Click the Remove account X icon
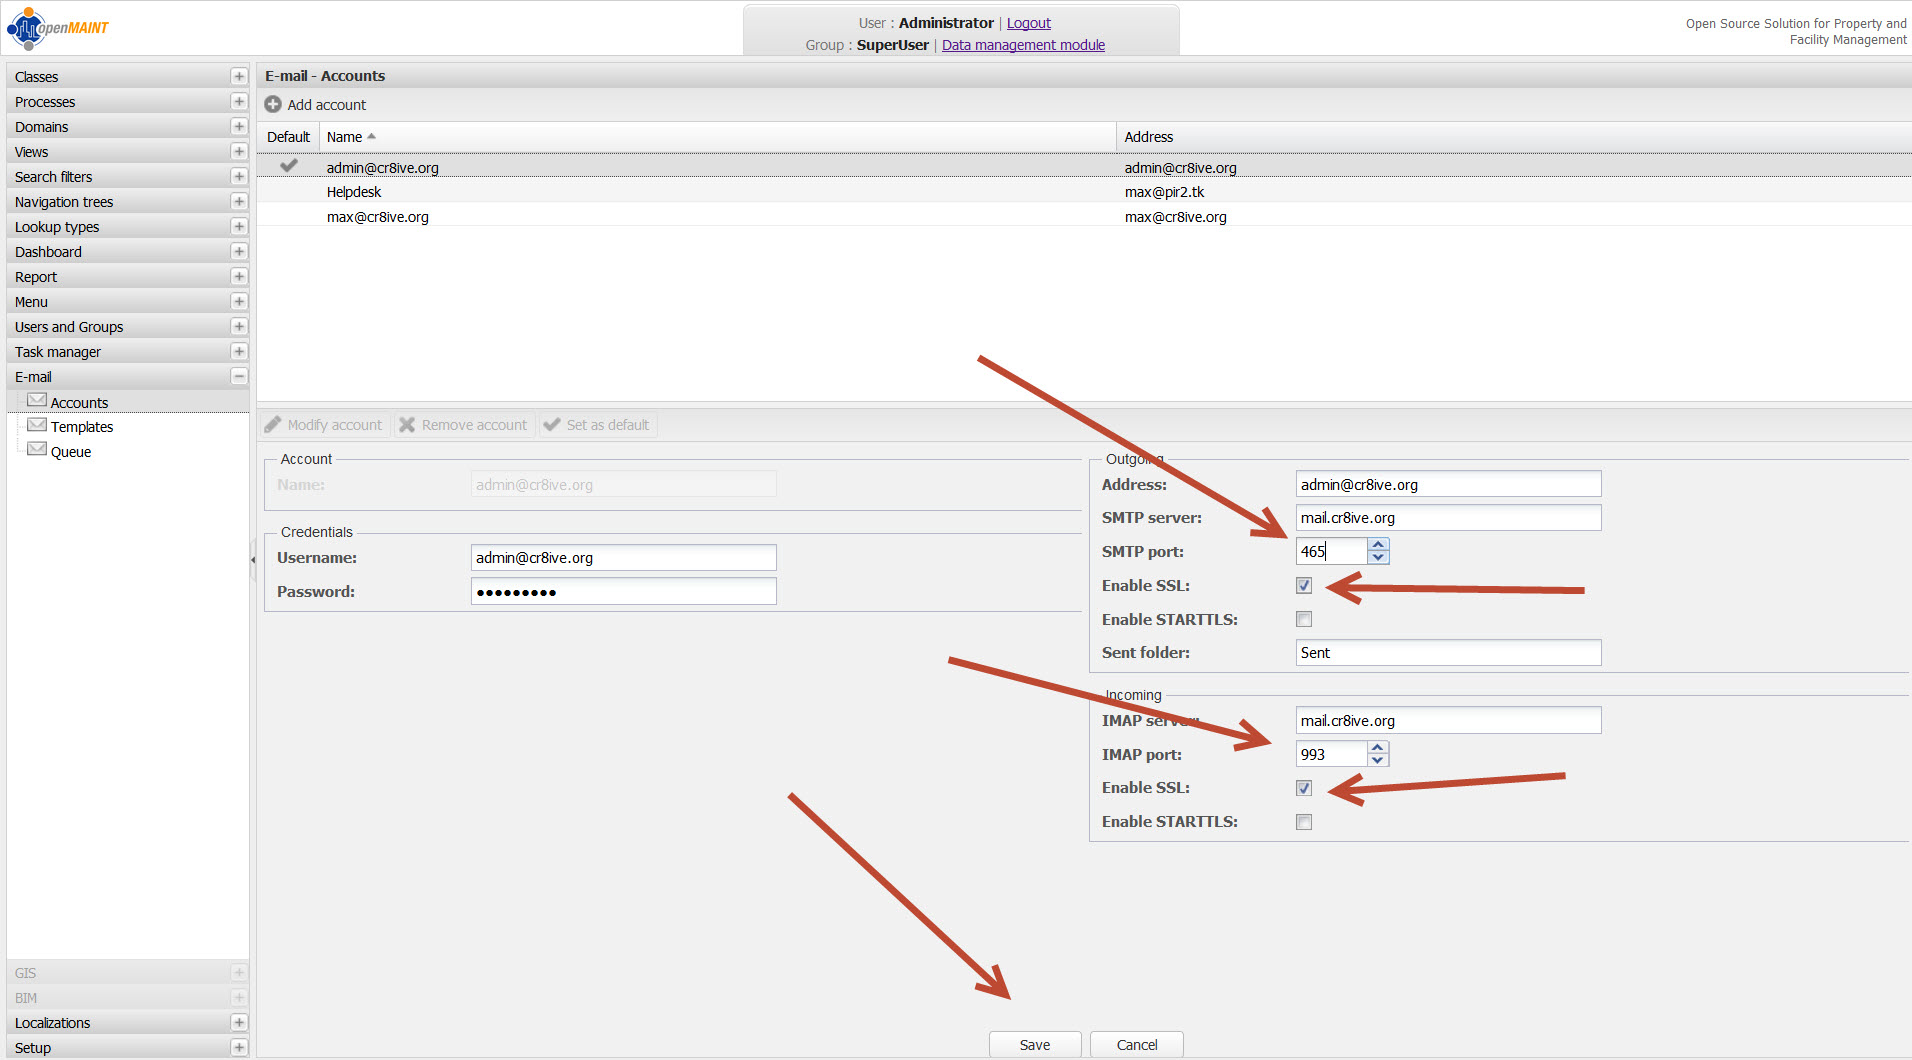The height and width of the screenshot is (1060, 1912). (x=407, y=425)
